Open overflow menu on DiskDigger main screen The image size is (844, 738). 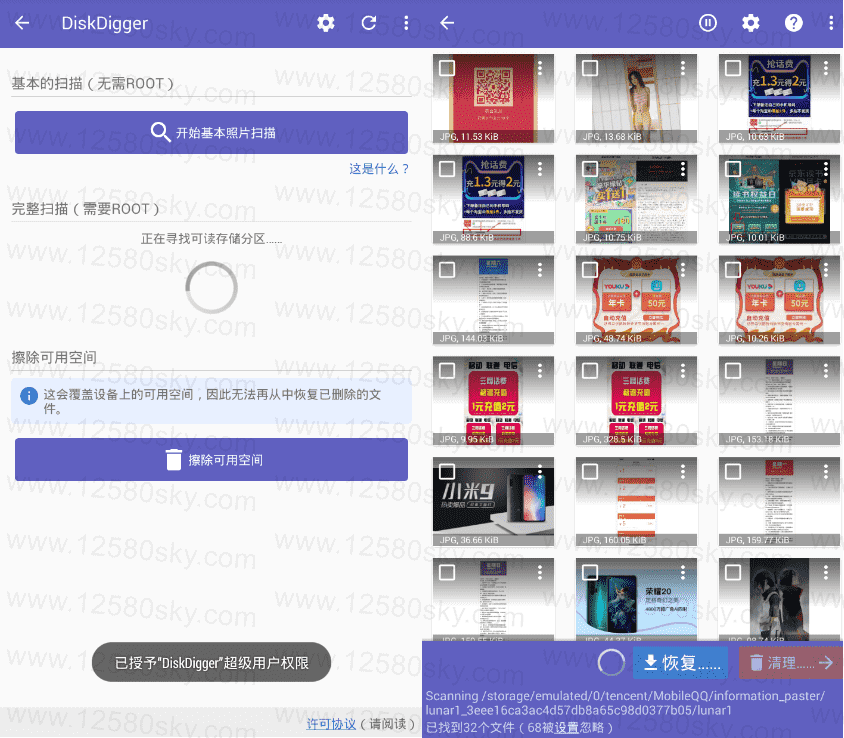[x=406, y=23]
